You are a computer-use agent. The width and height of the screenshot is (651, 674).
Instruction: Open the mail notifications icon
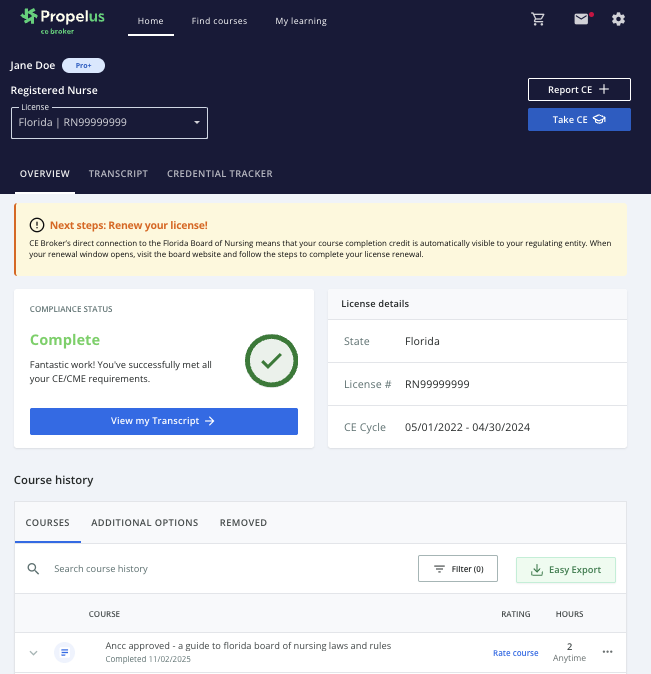click(x=581, y=19)
